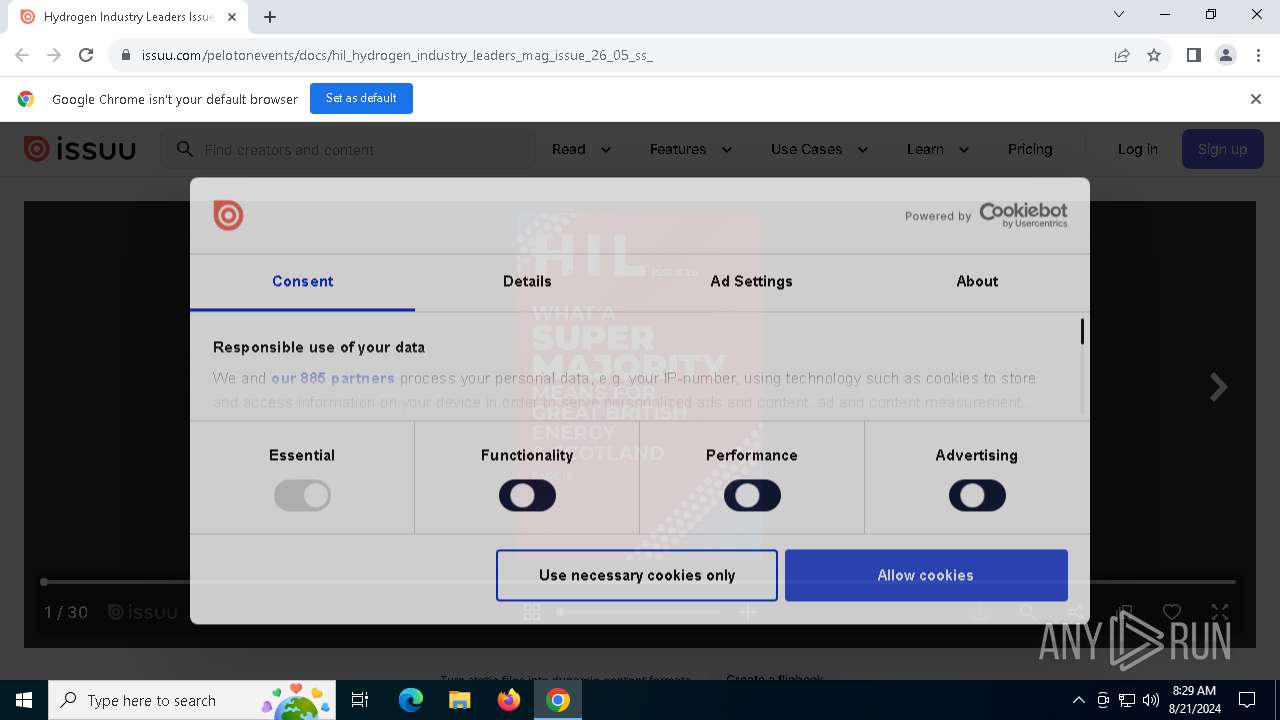
Task: Open the 'our 885 partners' link
Action: coord(333,378)
